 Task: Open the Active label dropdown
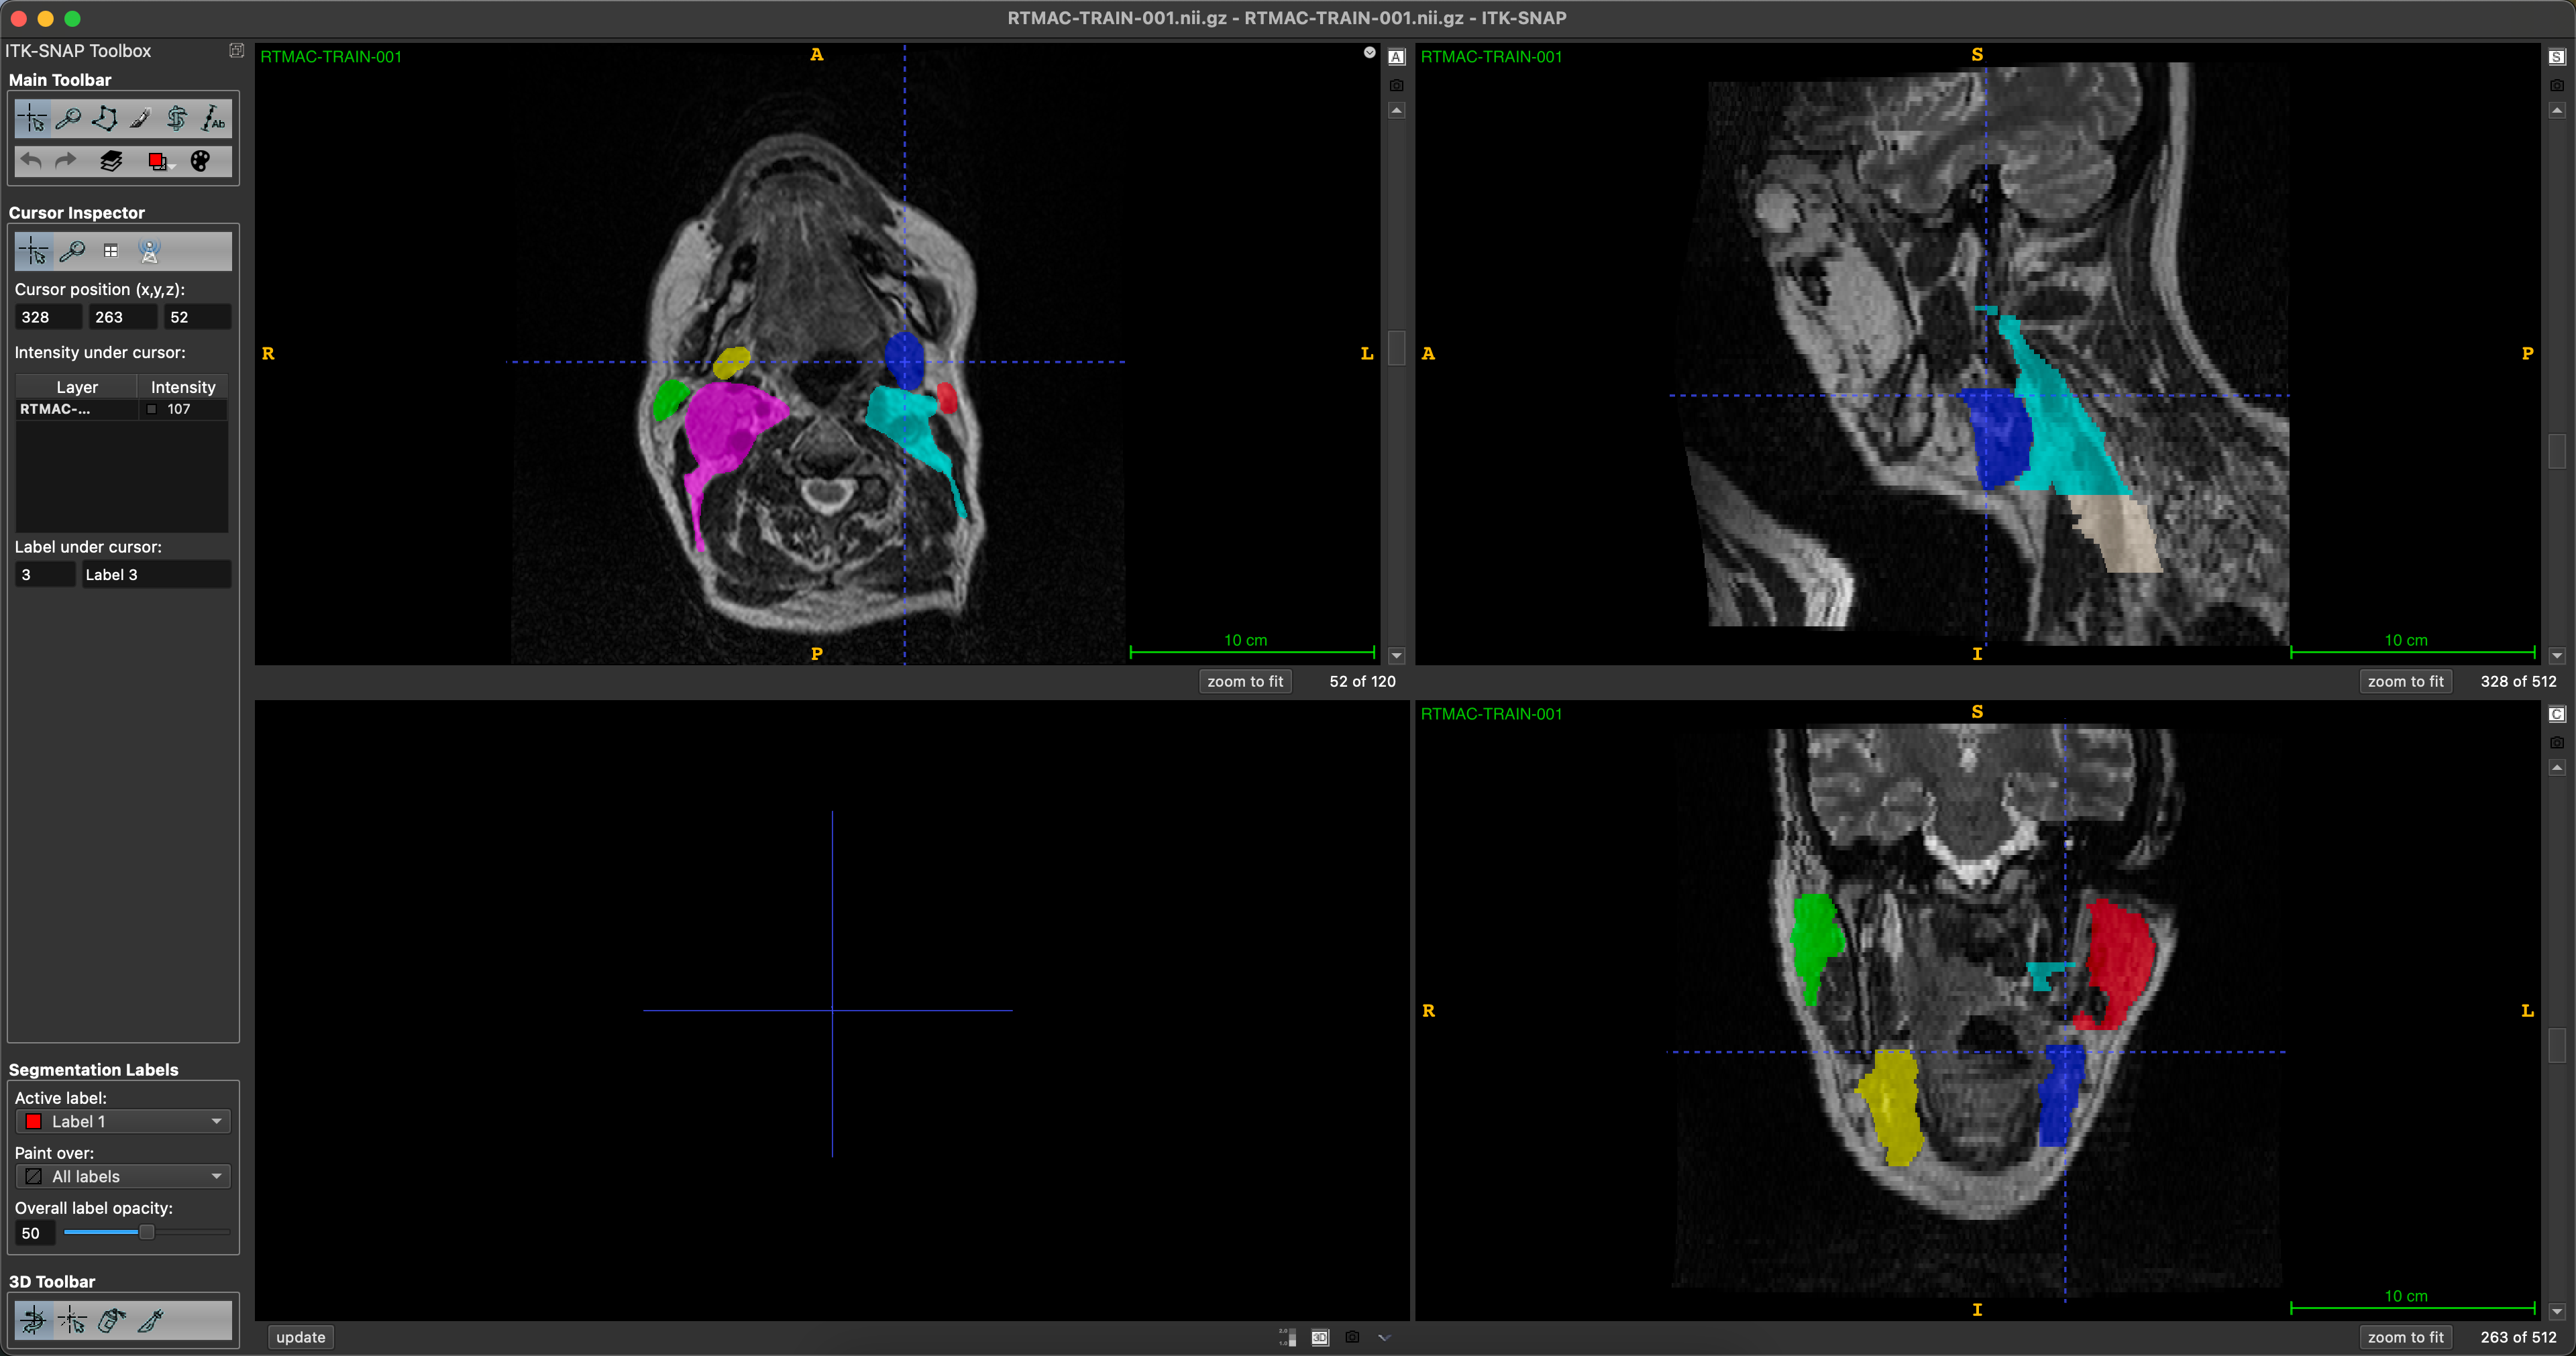[x=123, y=1121]
